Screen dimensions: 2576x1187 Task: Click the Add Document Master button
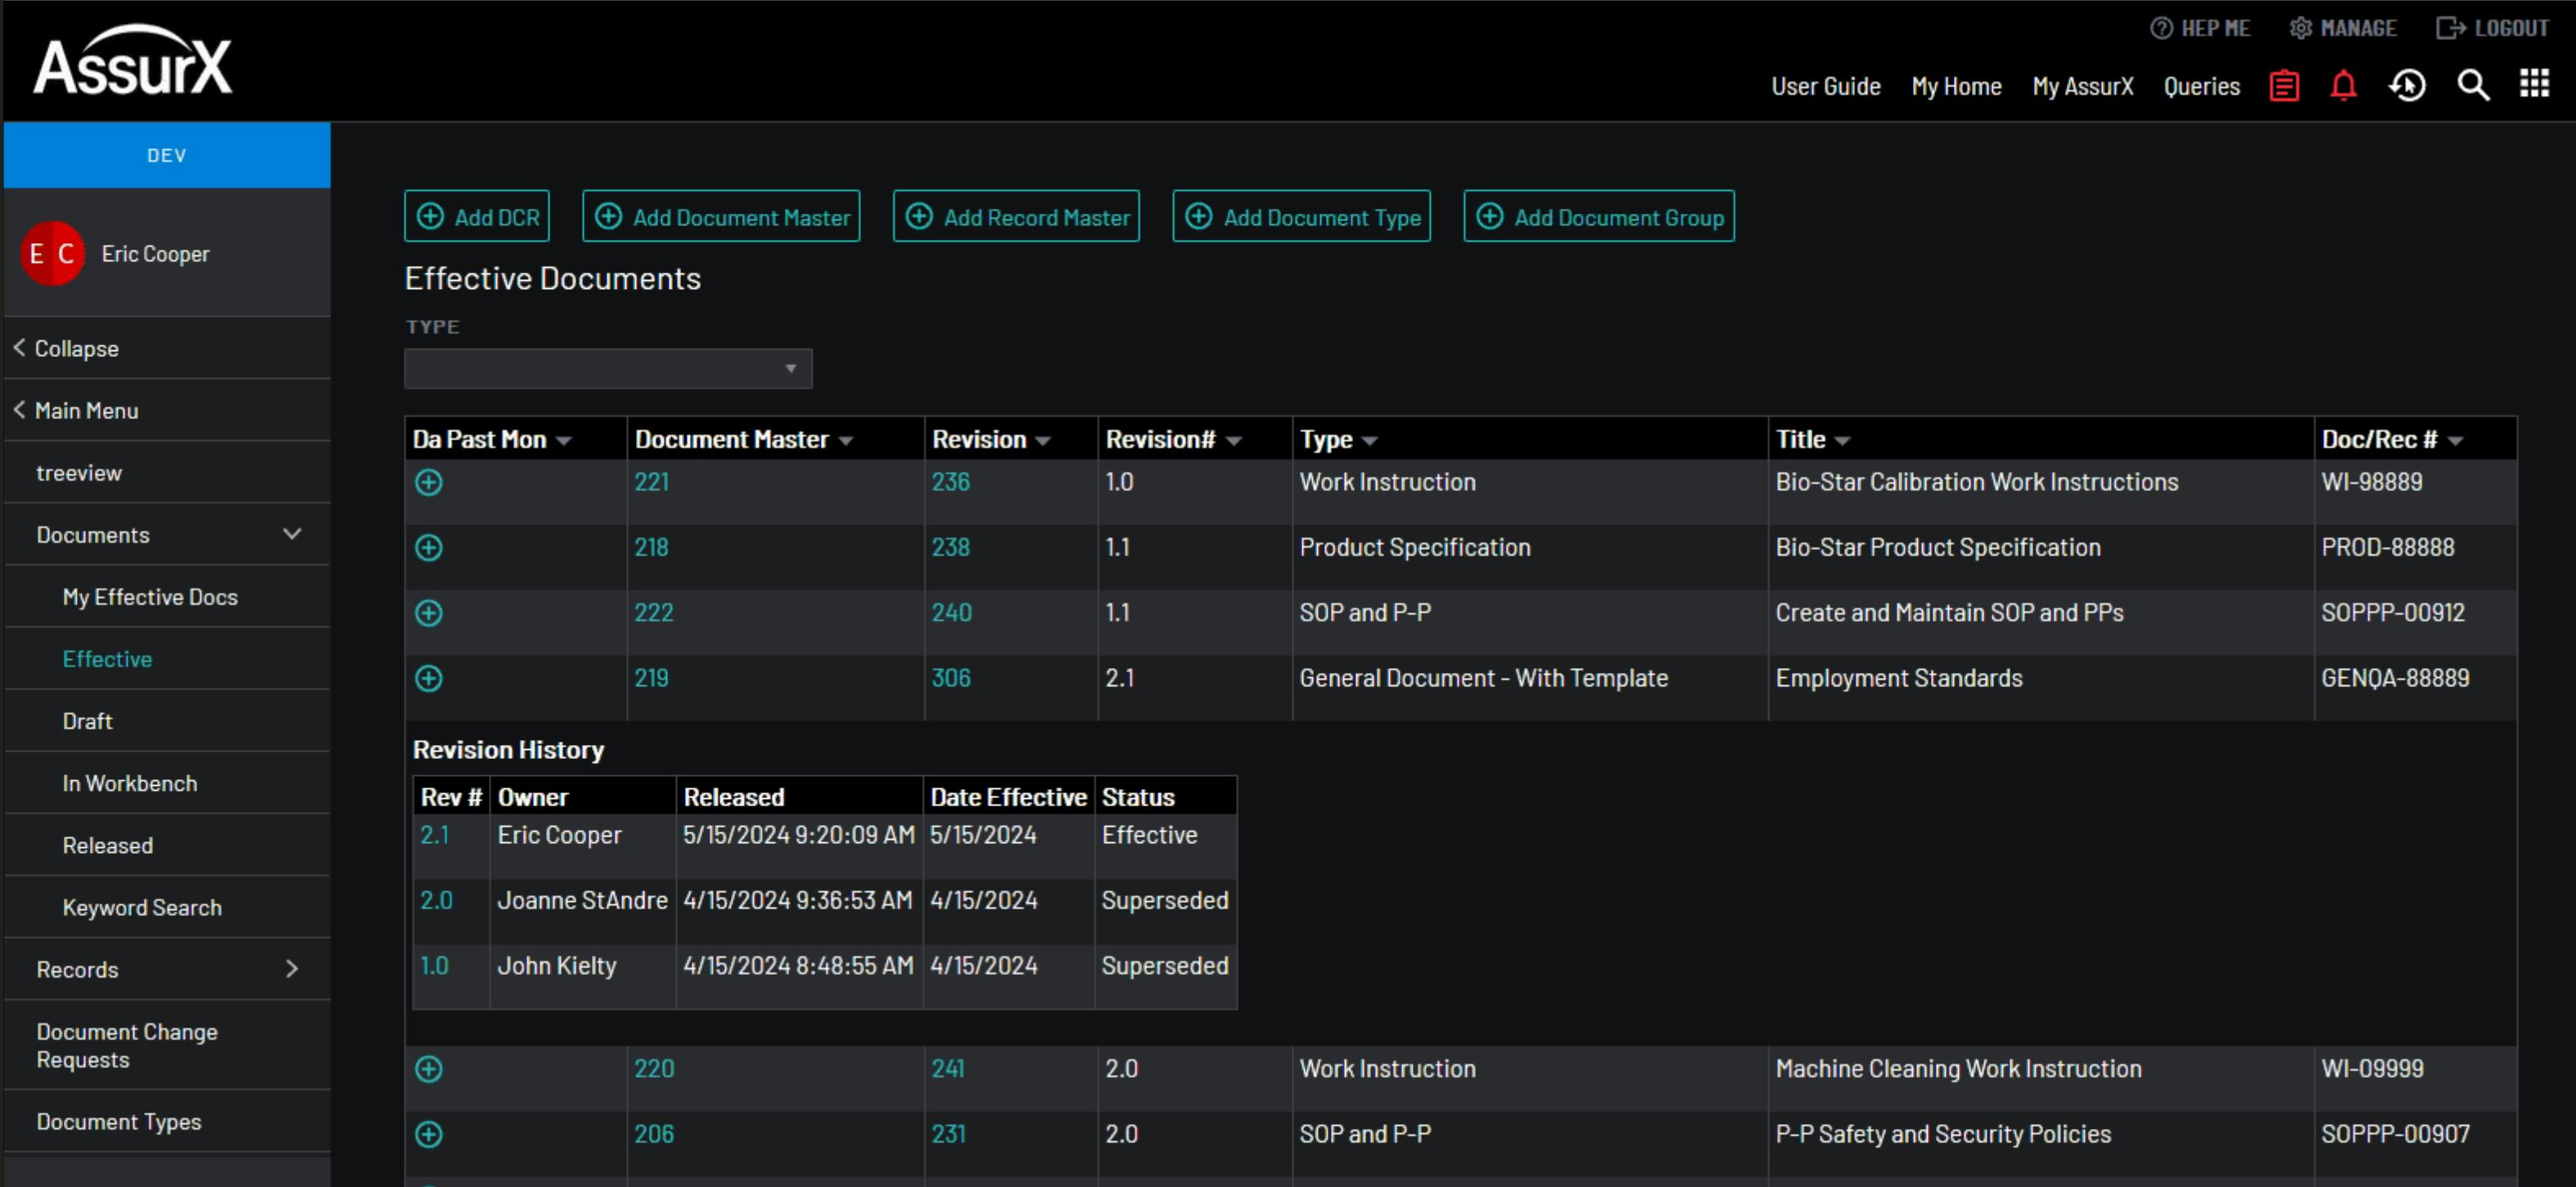pyautogui.click(x=721, y=217)
